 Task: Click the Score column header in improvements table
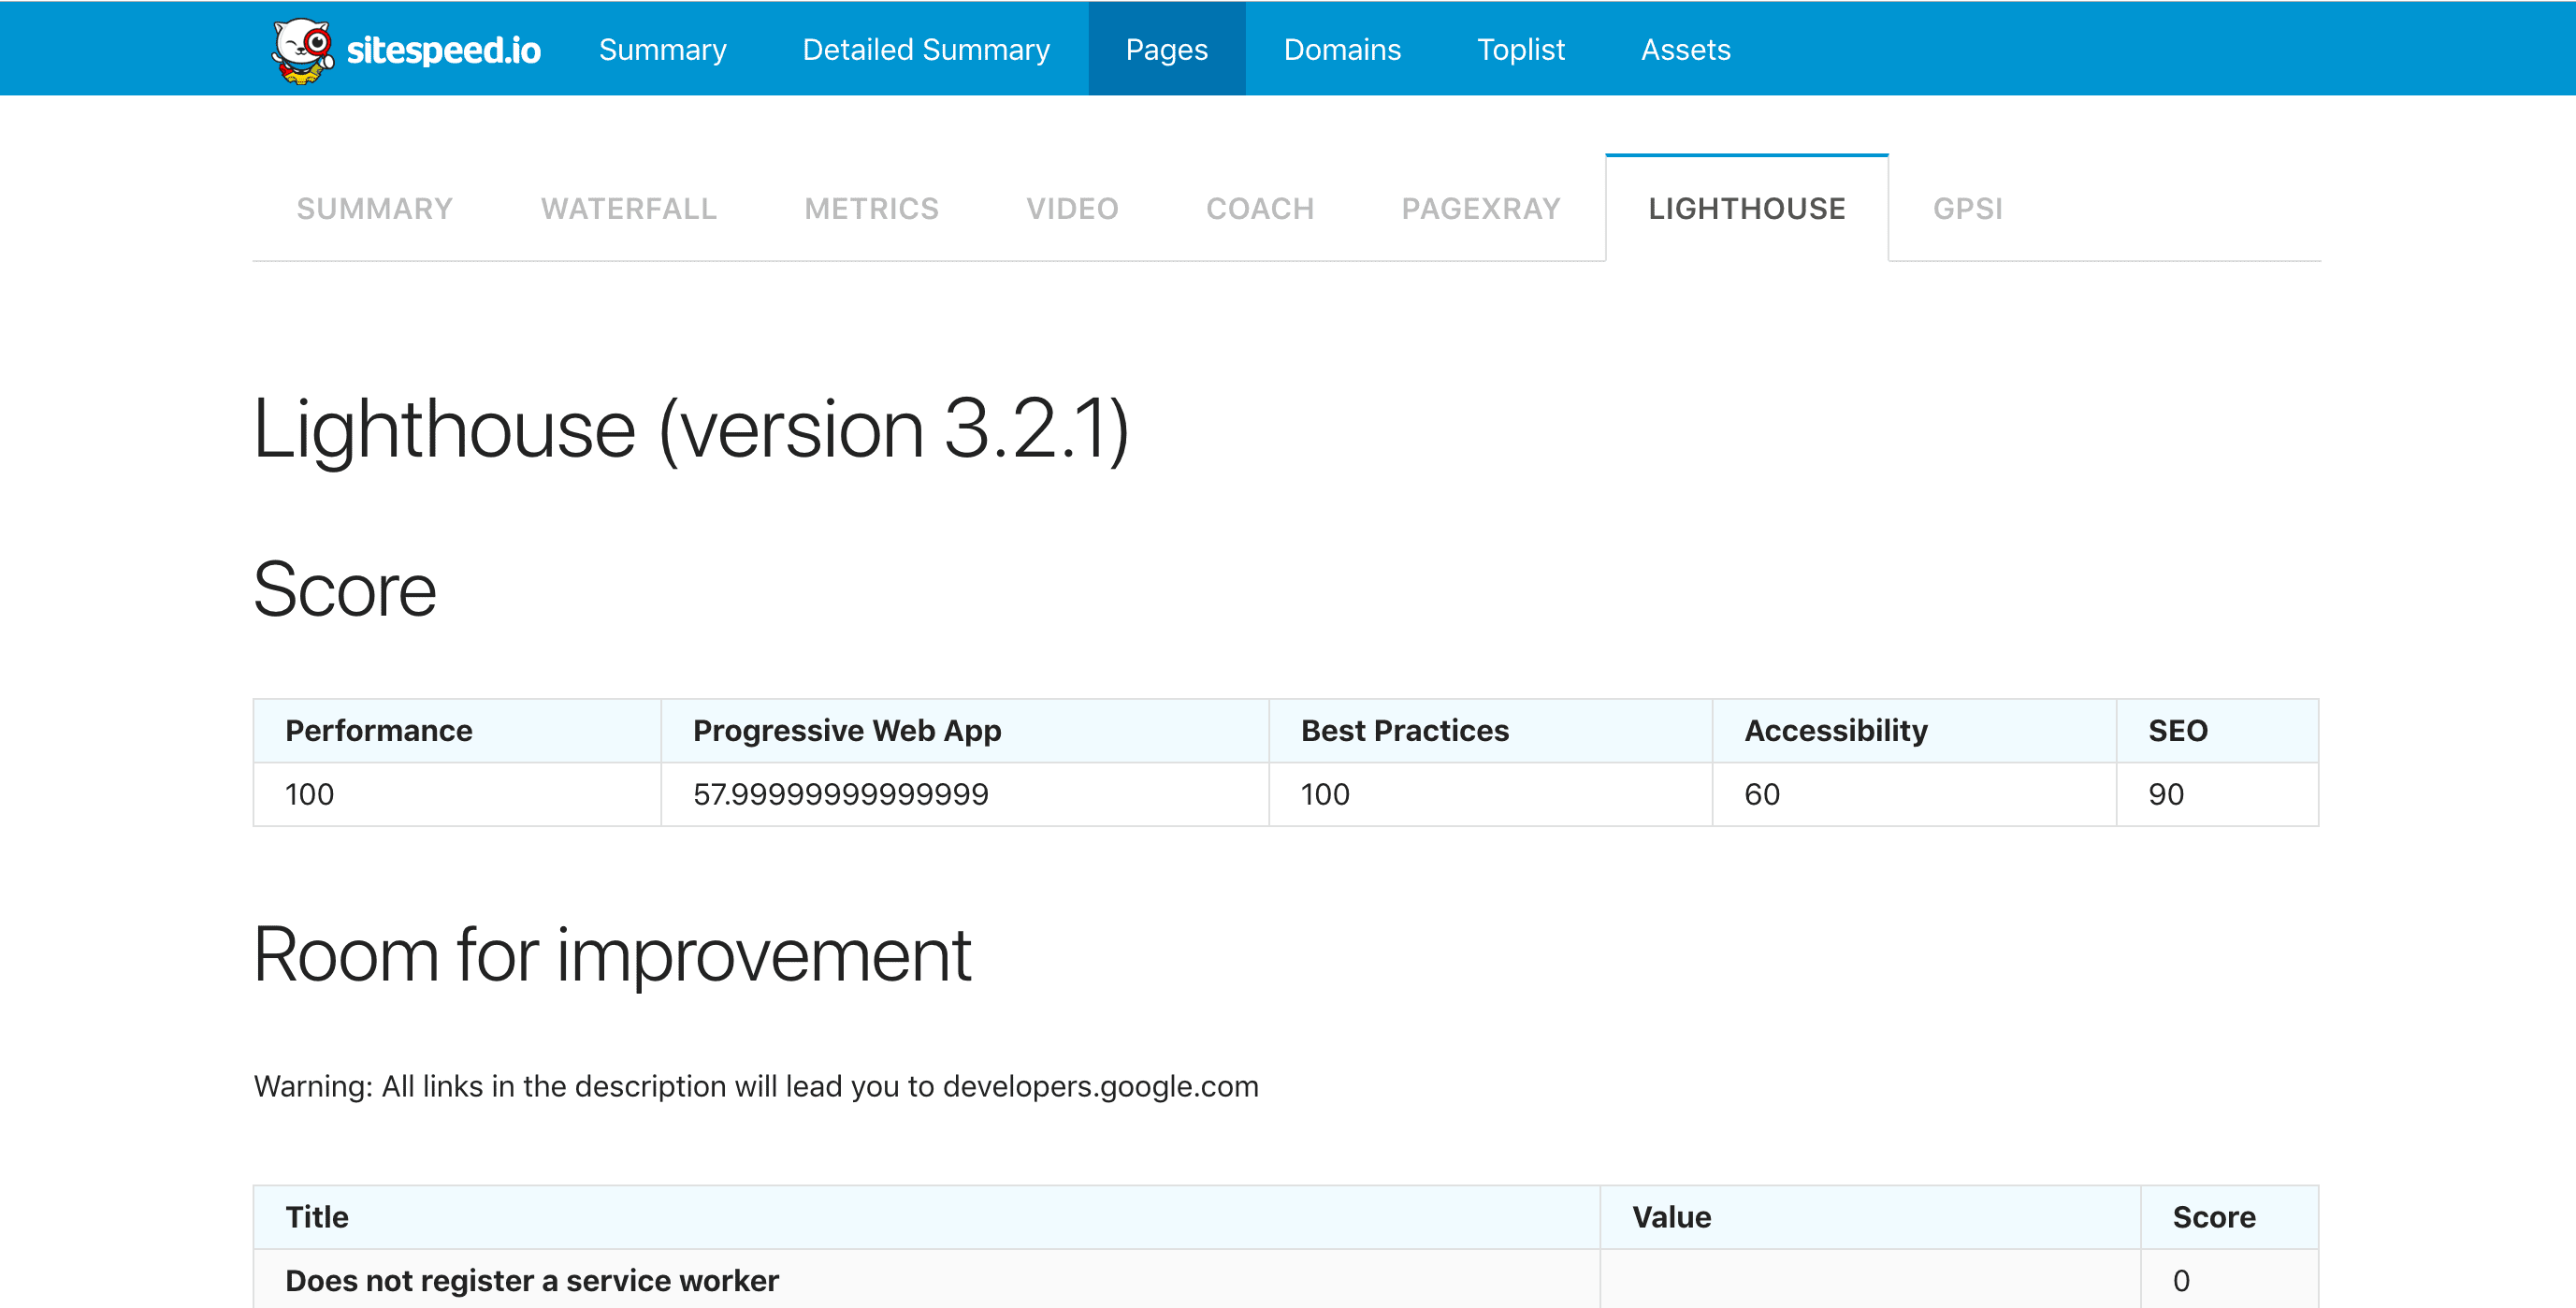click(x=2213, y=1217)
